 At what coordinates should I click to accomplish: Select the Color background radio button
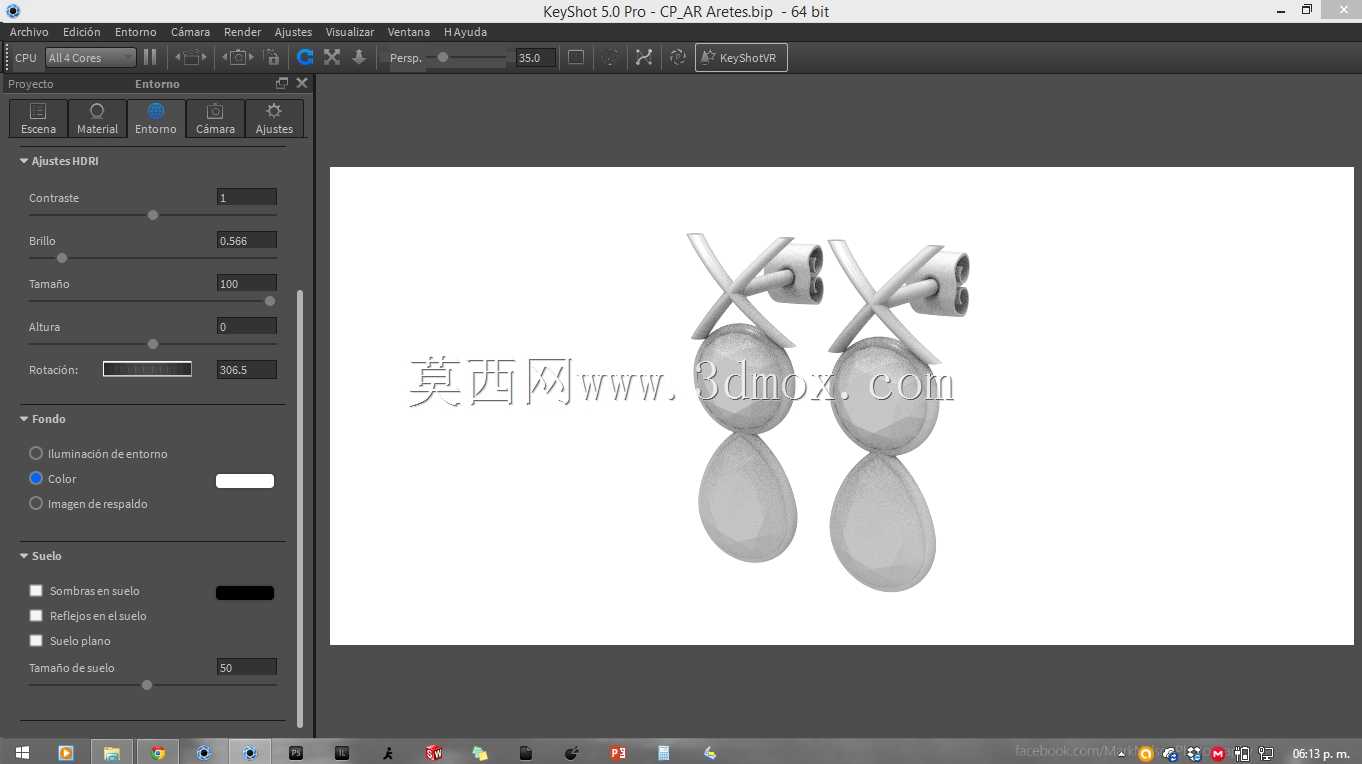point(36,478)
